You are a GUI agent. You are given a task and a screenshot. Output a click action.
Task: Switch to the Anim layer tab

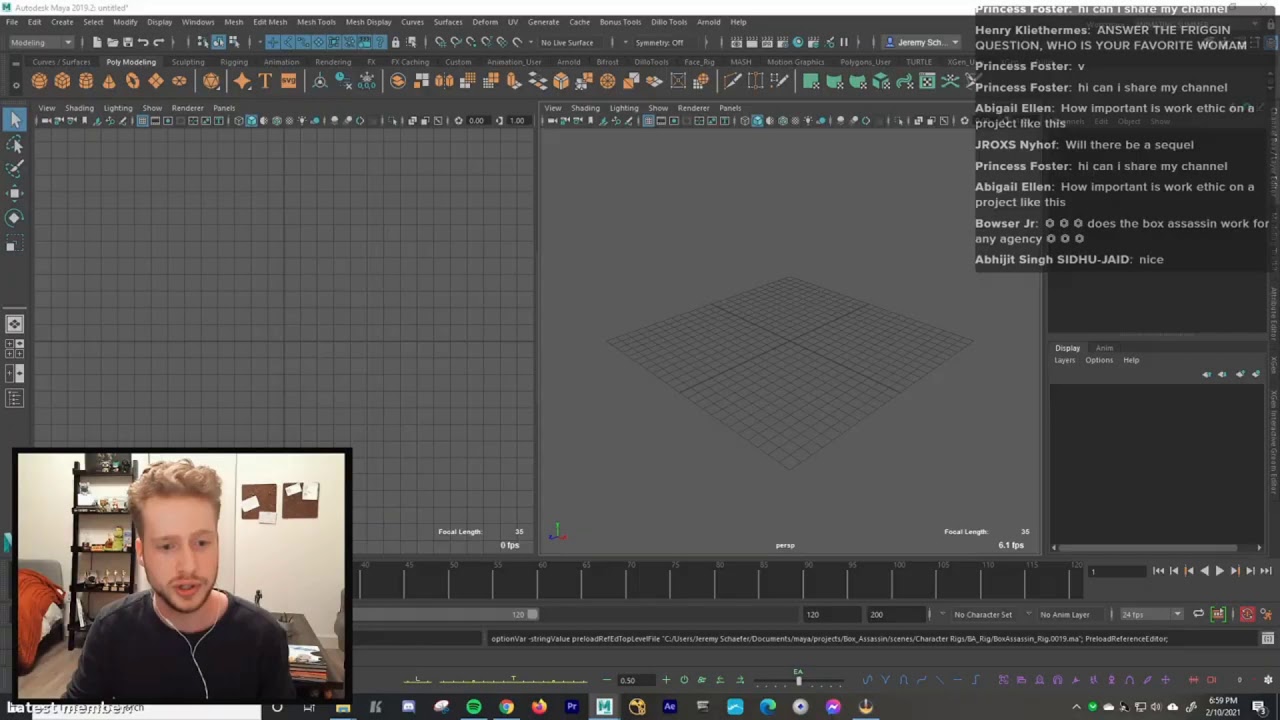click(1104, 348)
